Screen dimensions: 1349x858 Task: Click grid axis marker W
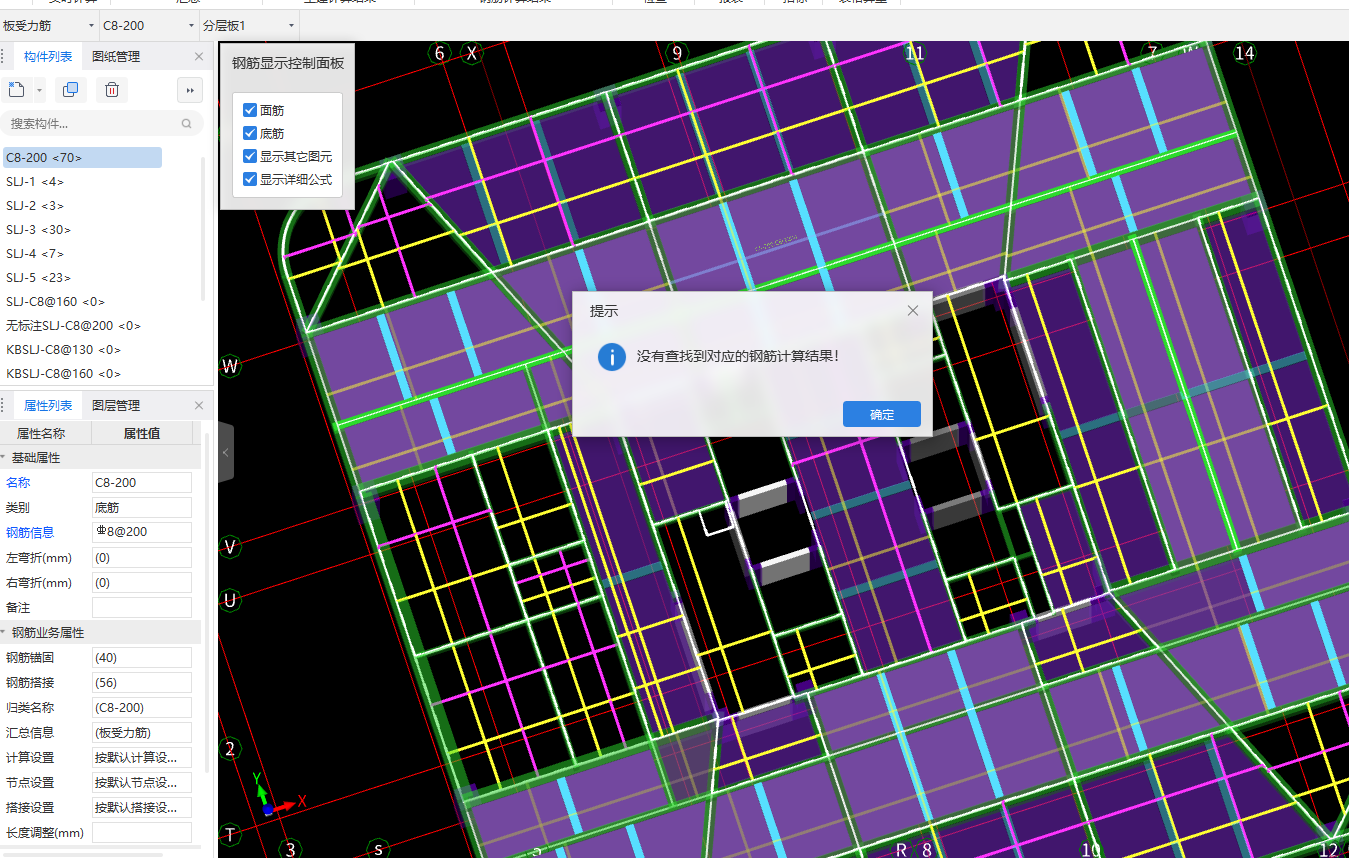tap(230, 366)
